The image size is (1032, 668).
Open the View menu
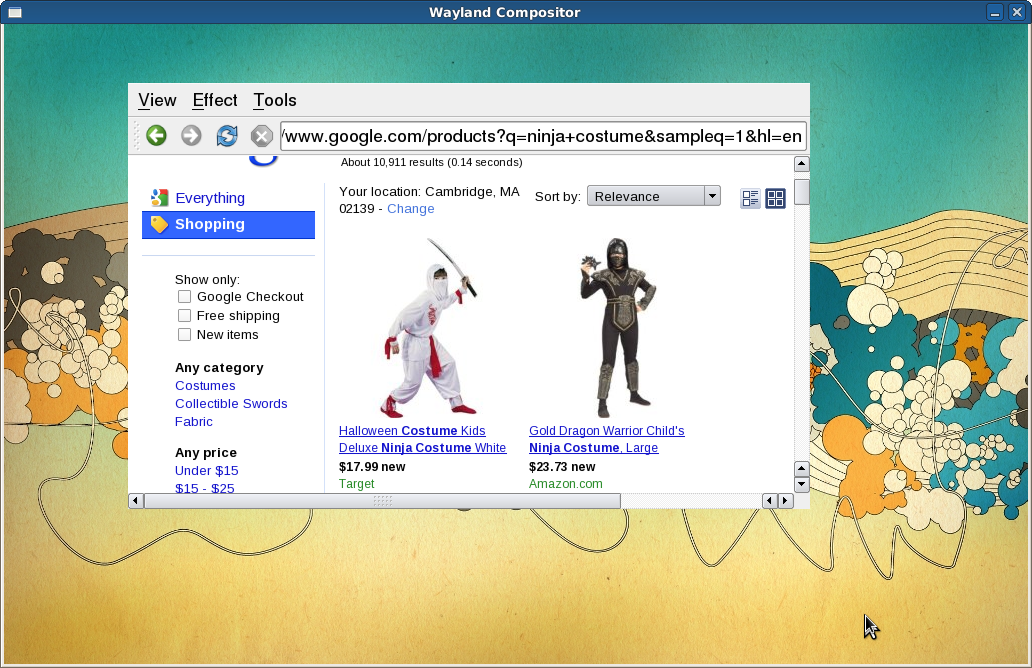(x=157, y=100)
